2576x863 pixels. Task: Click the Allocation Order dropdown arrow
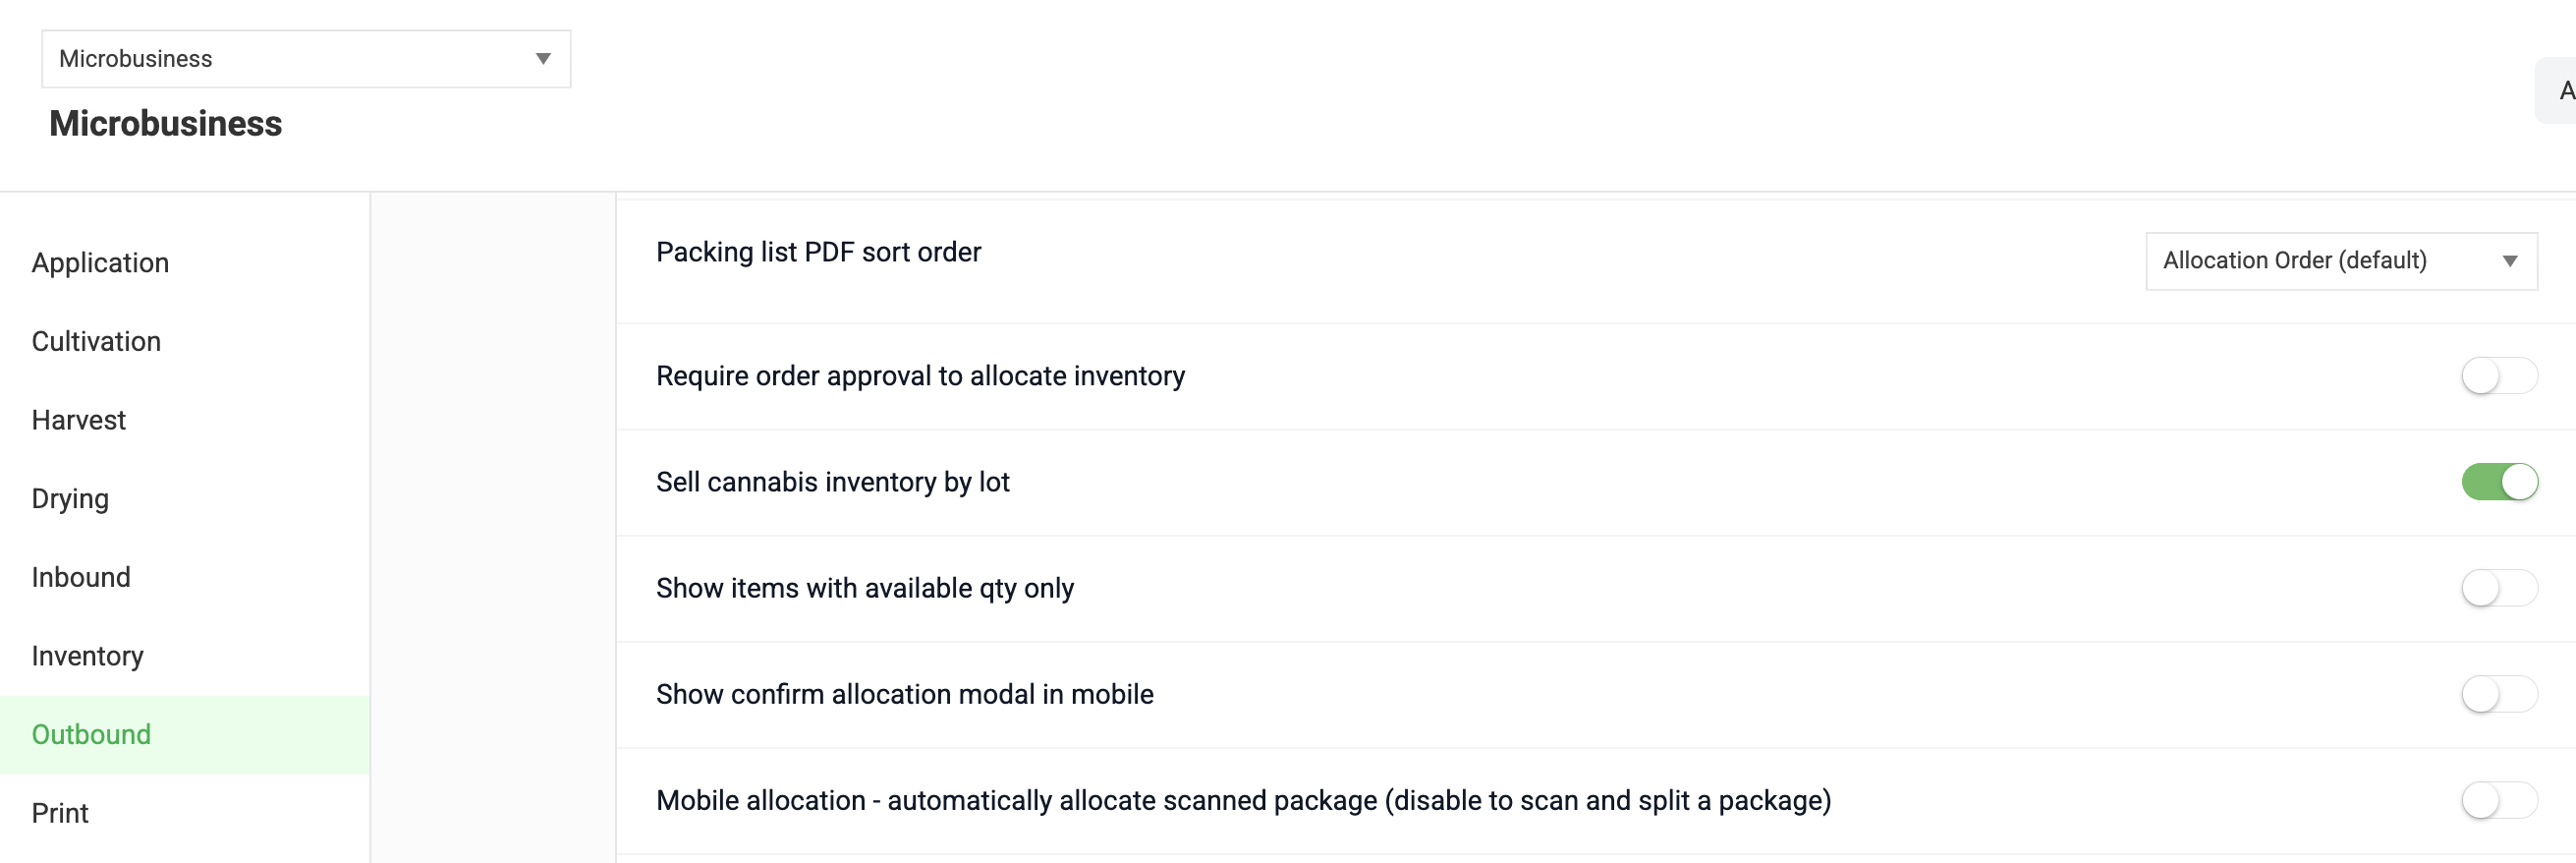point(2510,261)
